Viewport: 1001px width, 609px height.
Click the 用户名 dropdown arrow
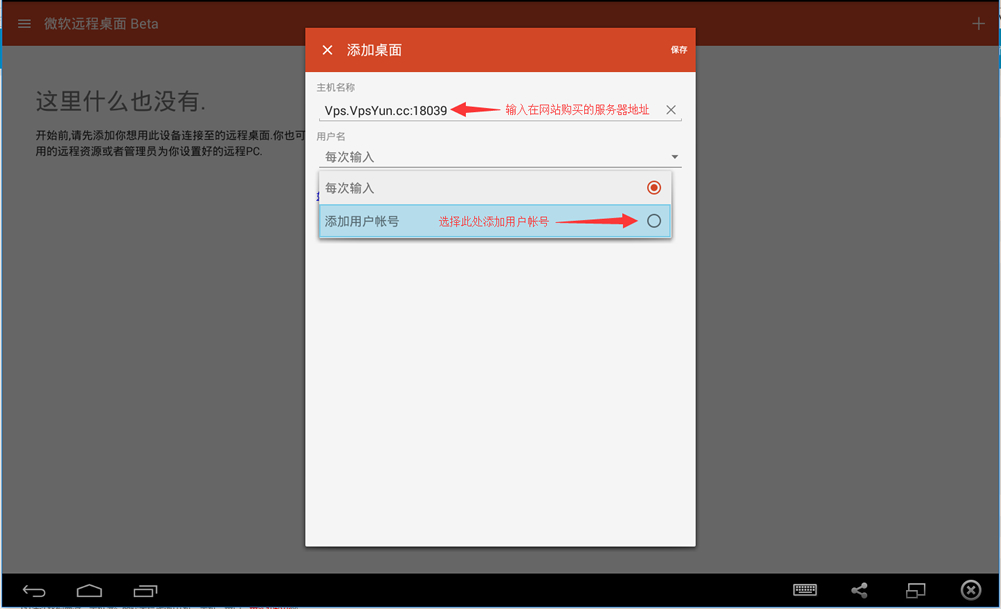click(x=675, y=157)
